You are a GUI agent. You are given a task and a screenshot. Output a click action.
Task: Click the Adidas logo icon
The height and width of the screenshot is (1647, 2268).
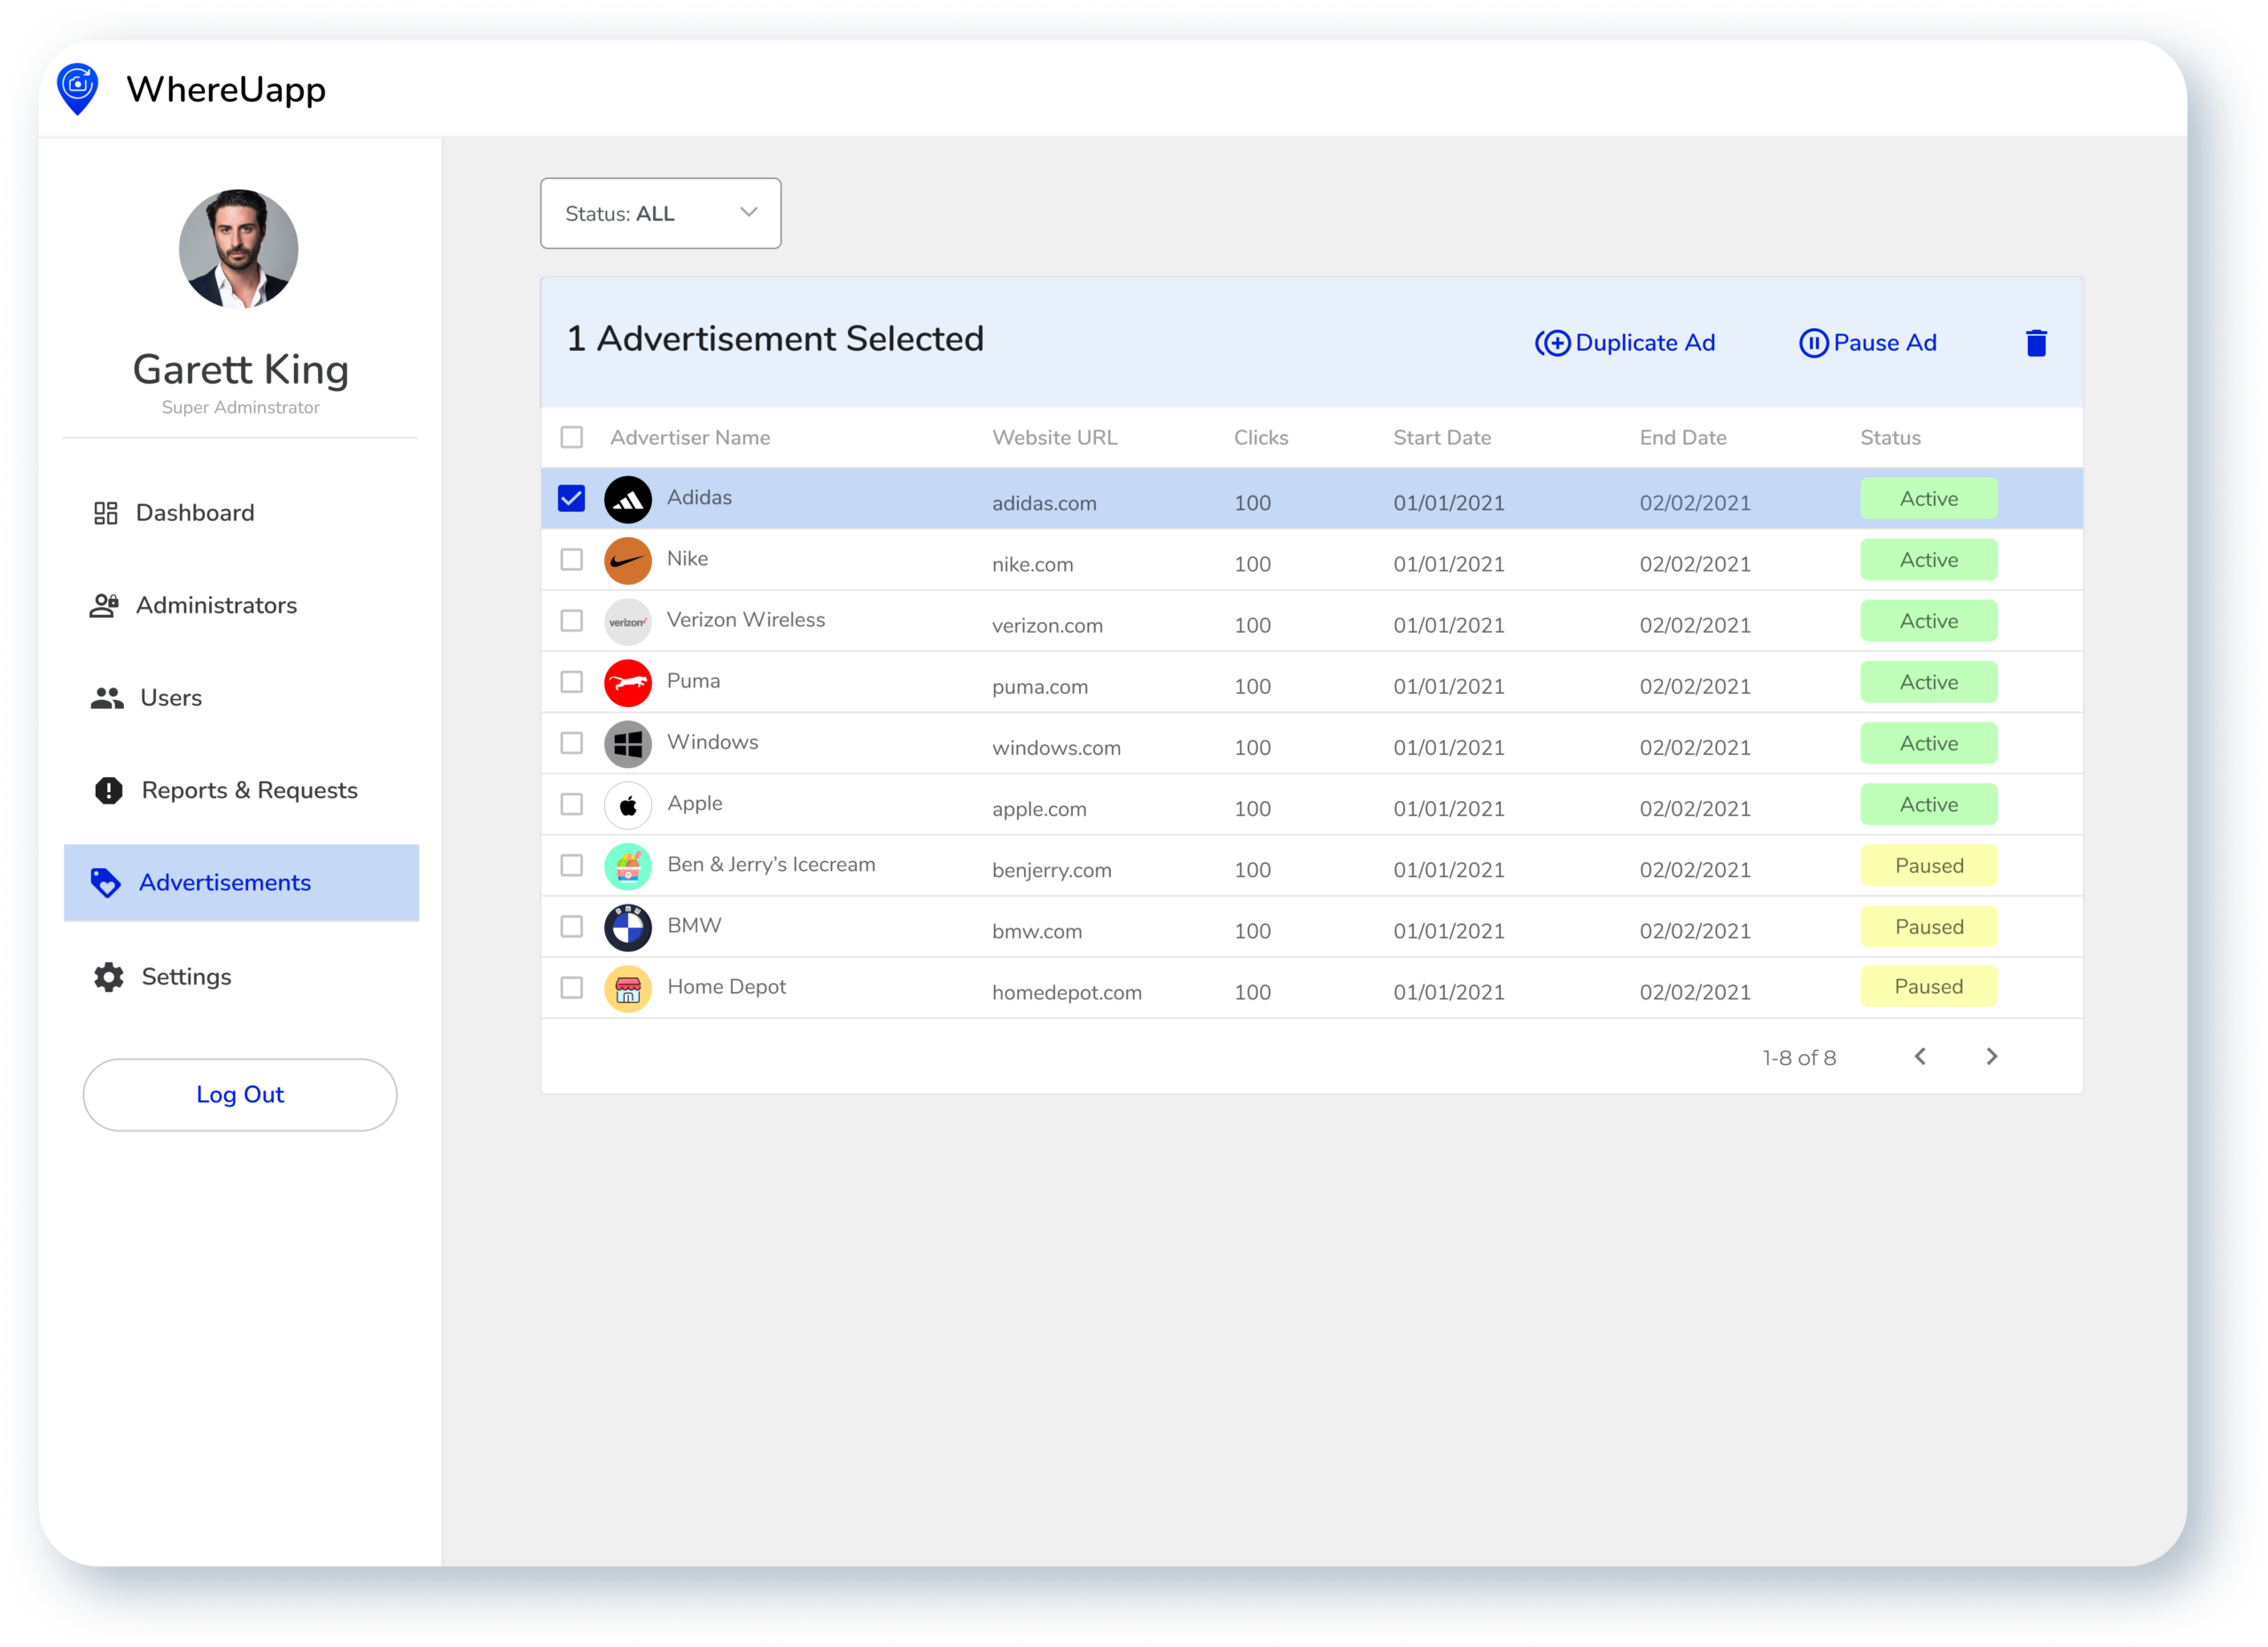click(628, 499)
